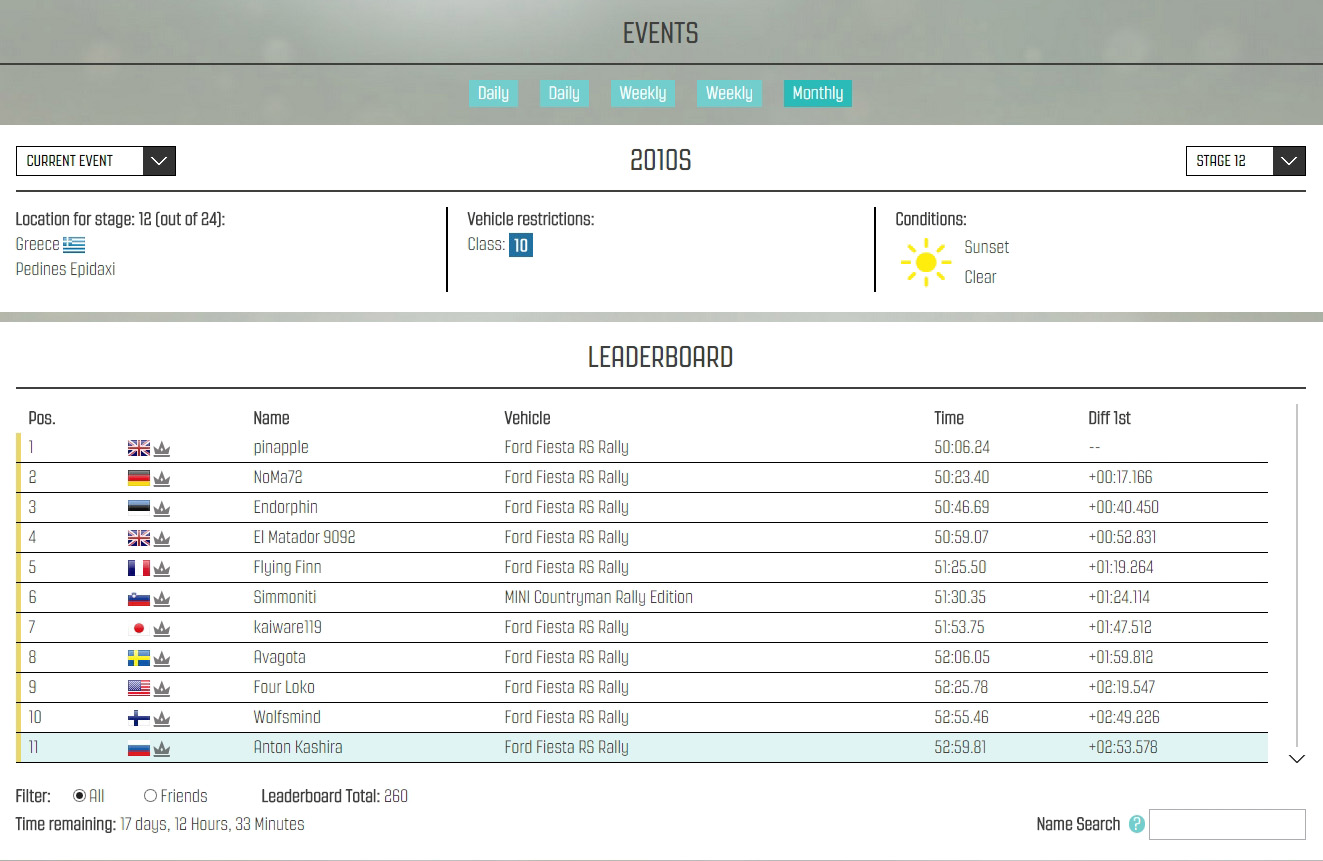Click the leaderboard scroll-down chevron
The image size is (1323, 861).
(1297, 759)
